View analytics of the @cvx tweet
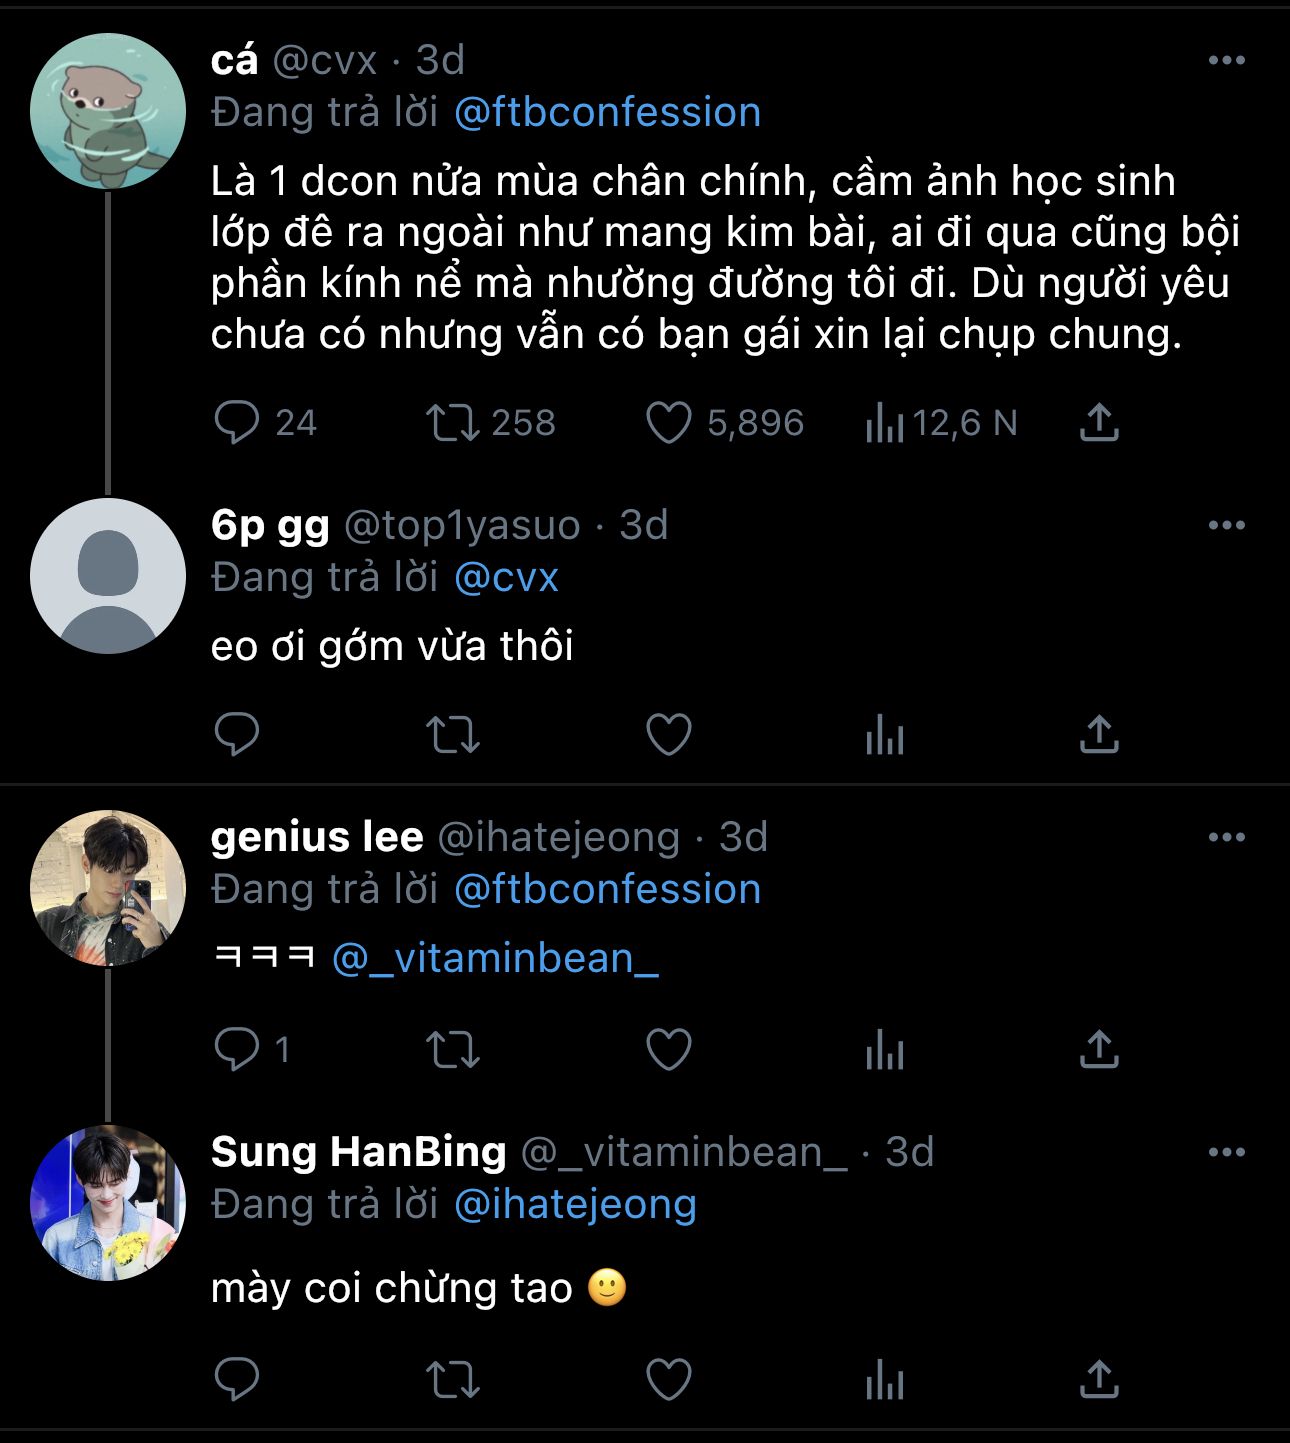This screenshot has height=1443, width=1290. (885, 423)
